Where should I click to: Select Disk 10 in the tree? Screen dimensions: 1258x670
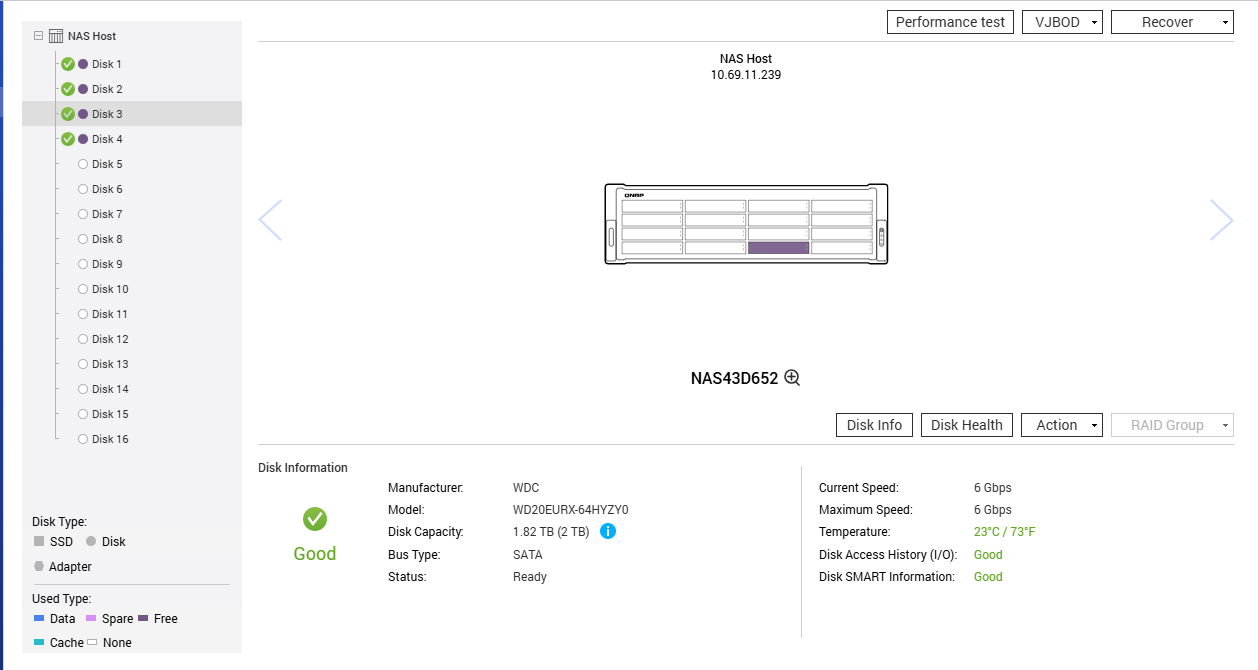[x=110, y=289]
